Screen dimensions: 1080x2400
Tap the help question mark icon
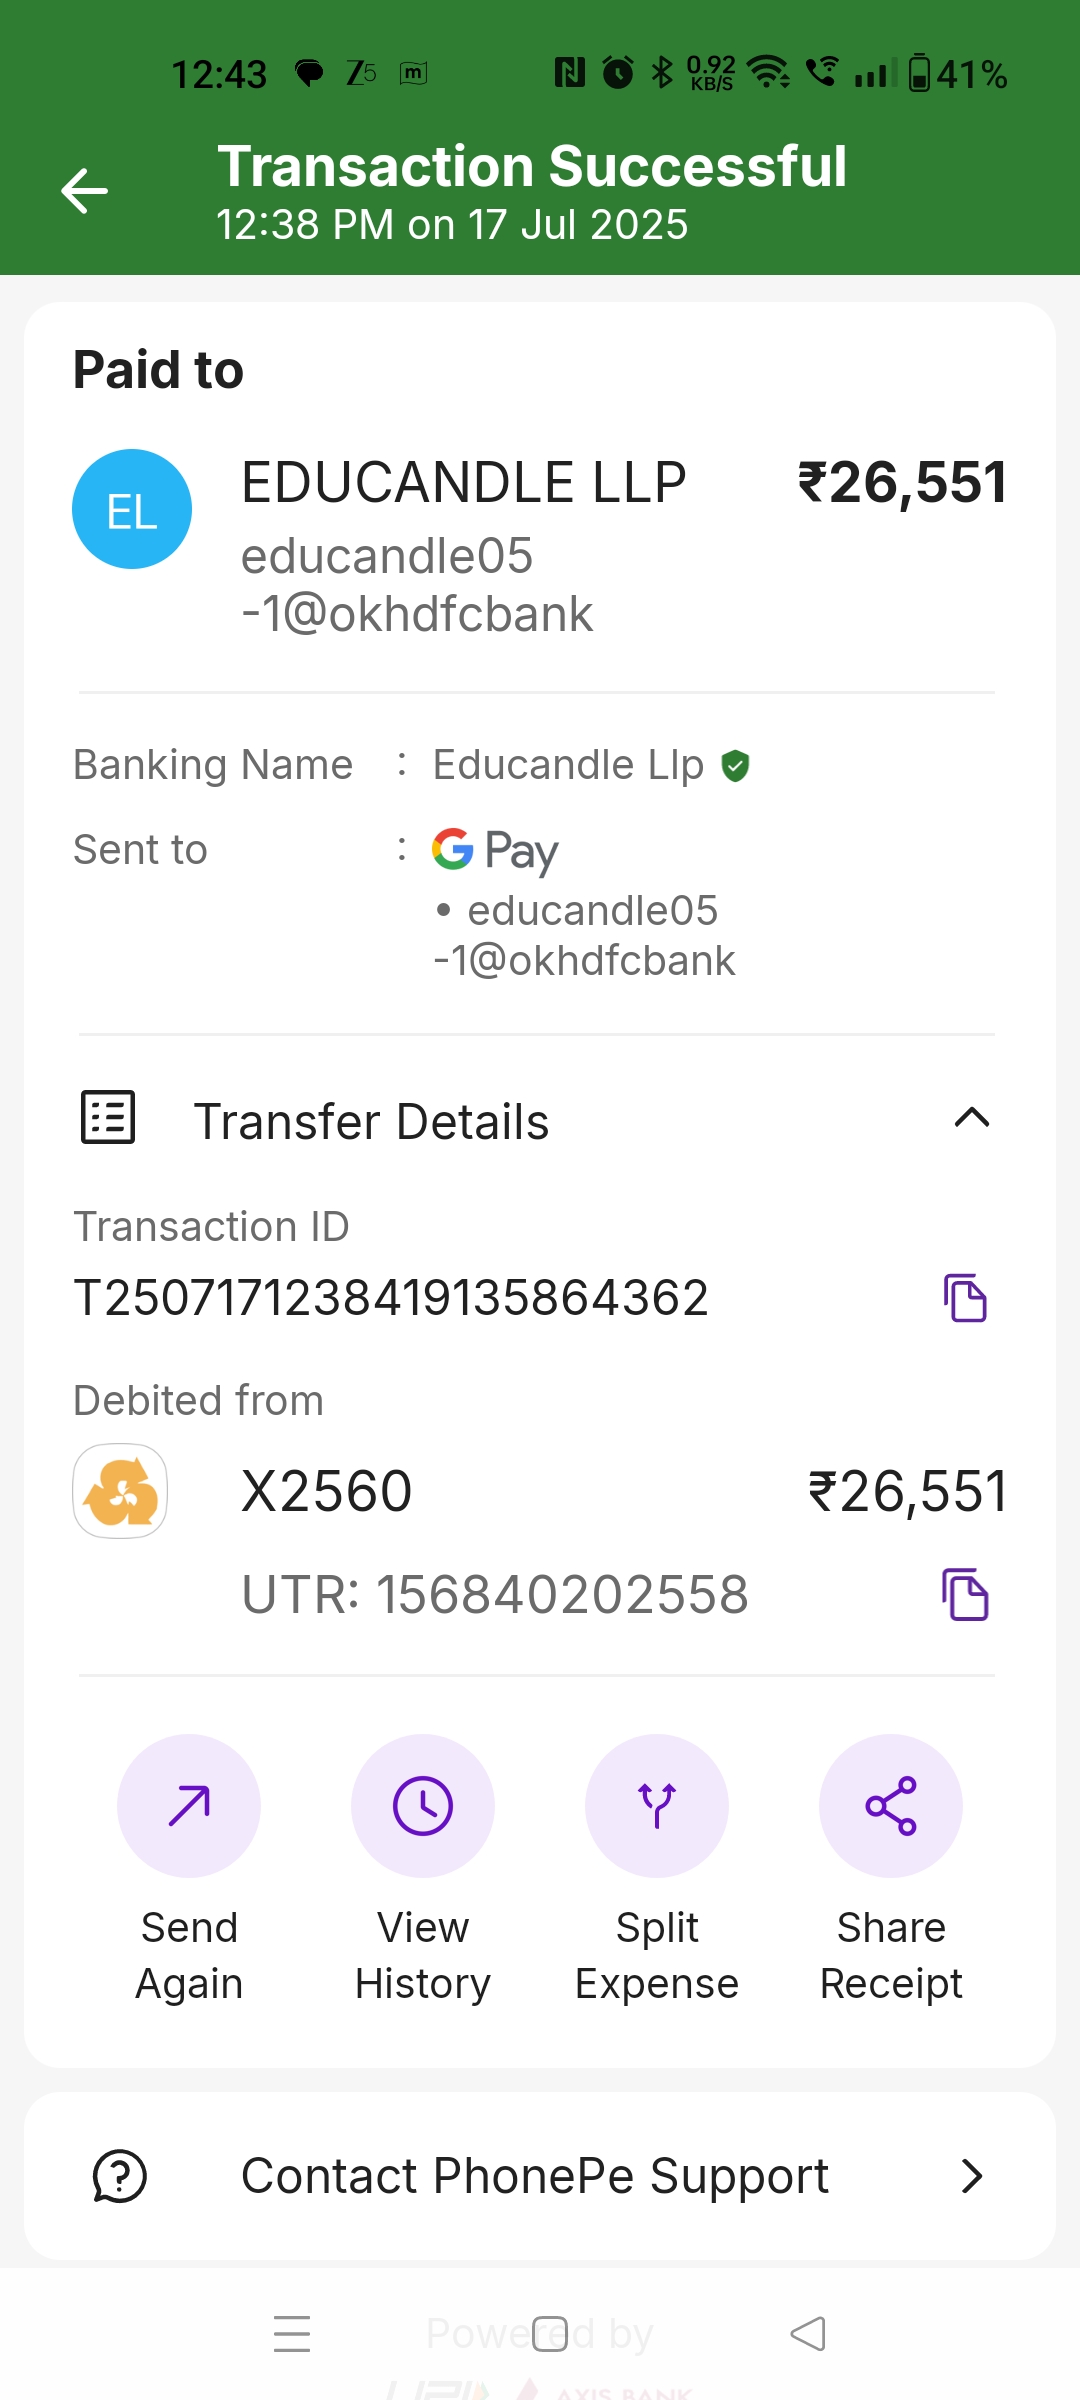[120, 2176]
